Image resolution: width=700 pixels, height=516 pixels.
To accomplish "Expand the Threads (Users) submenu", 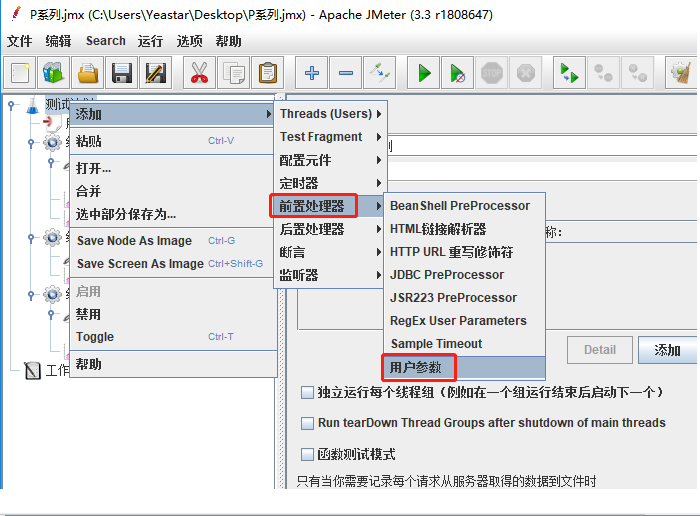I will [x=330, y=114].
